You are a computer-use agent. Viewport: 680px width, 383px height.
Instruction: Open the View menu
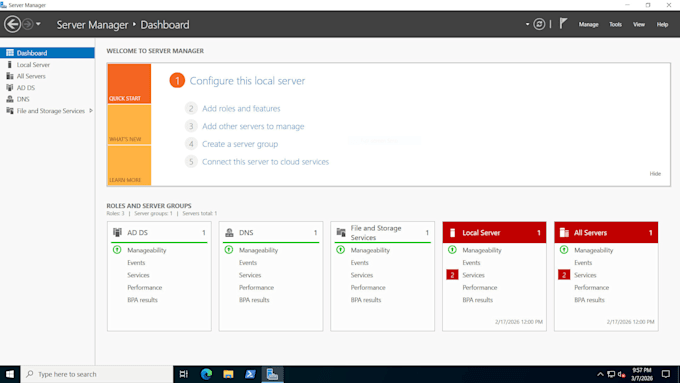(x=639, y=25)
